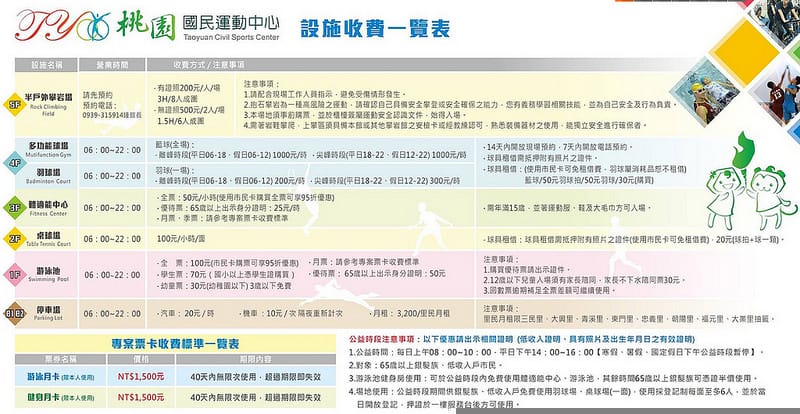Click the 價格 column header
The height and width of the screenshot is (414, 800).
click(141, 359)
